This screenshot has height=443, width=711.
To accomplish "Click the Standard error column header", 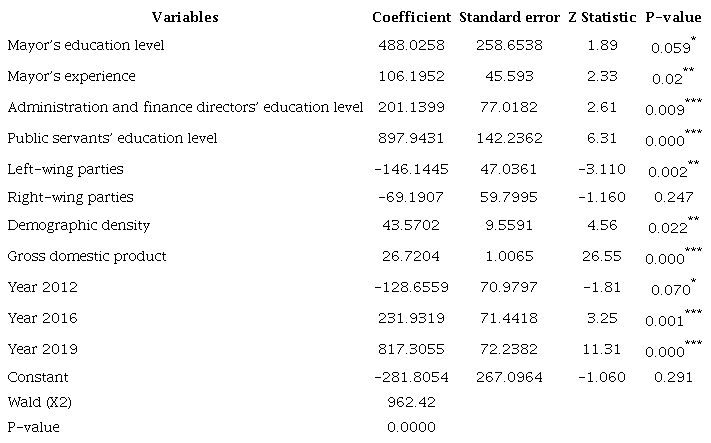I will [x=510, y=17].
